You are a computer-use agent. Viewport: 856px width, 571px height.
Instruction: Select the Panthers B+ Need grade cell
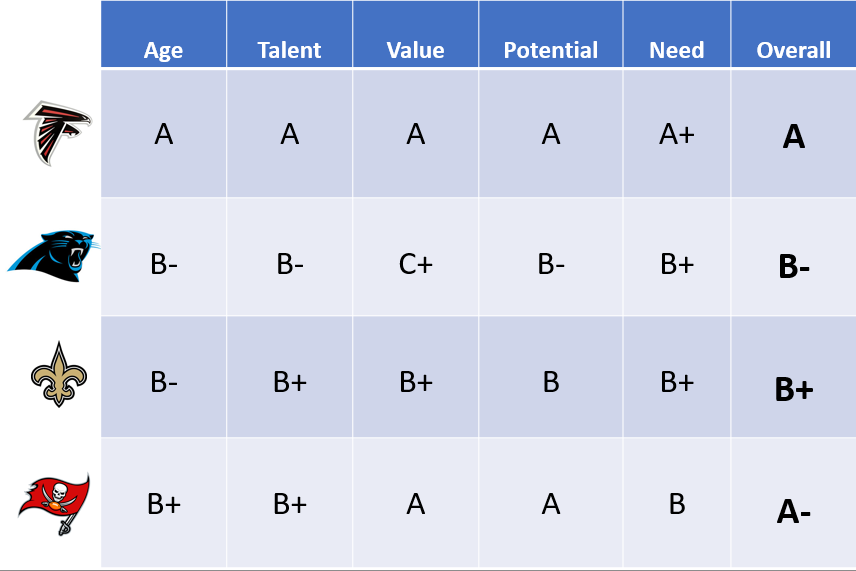677,257
